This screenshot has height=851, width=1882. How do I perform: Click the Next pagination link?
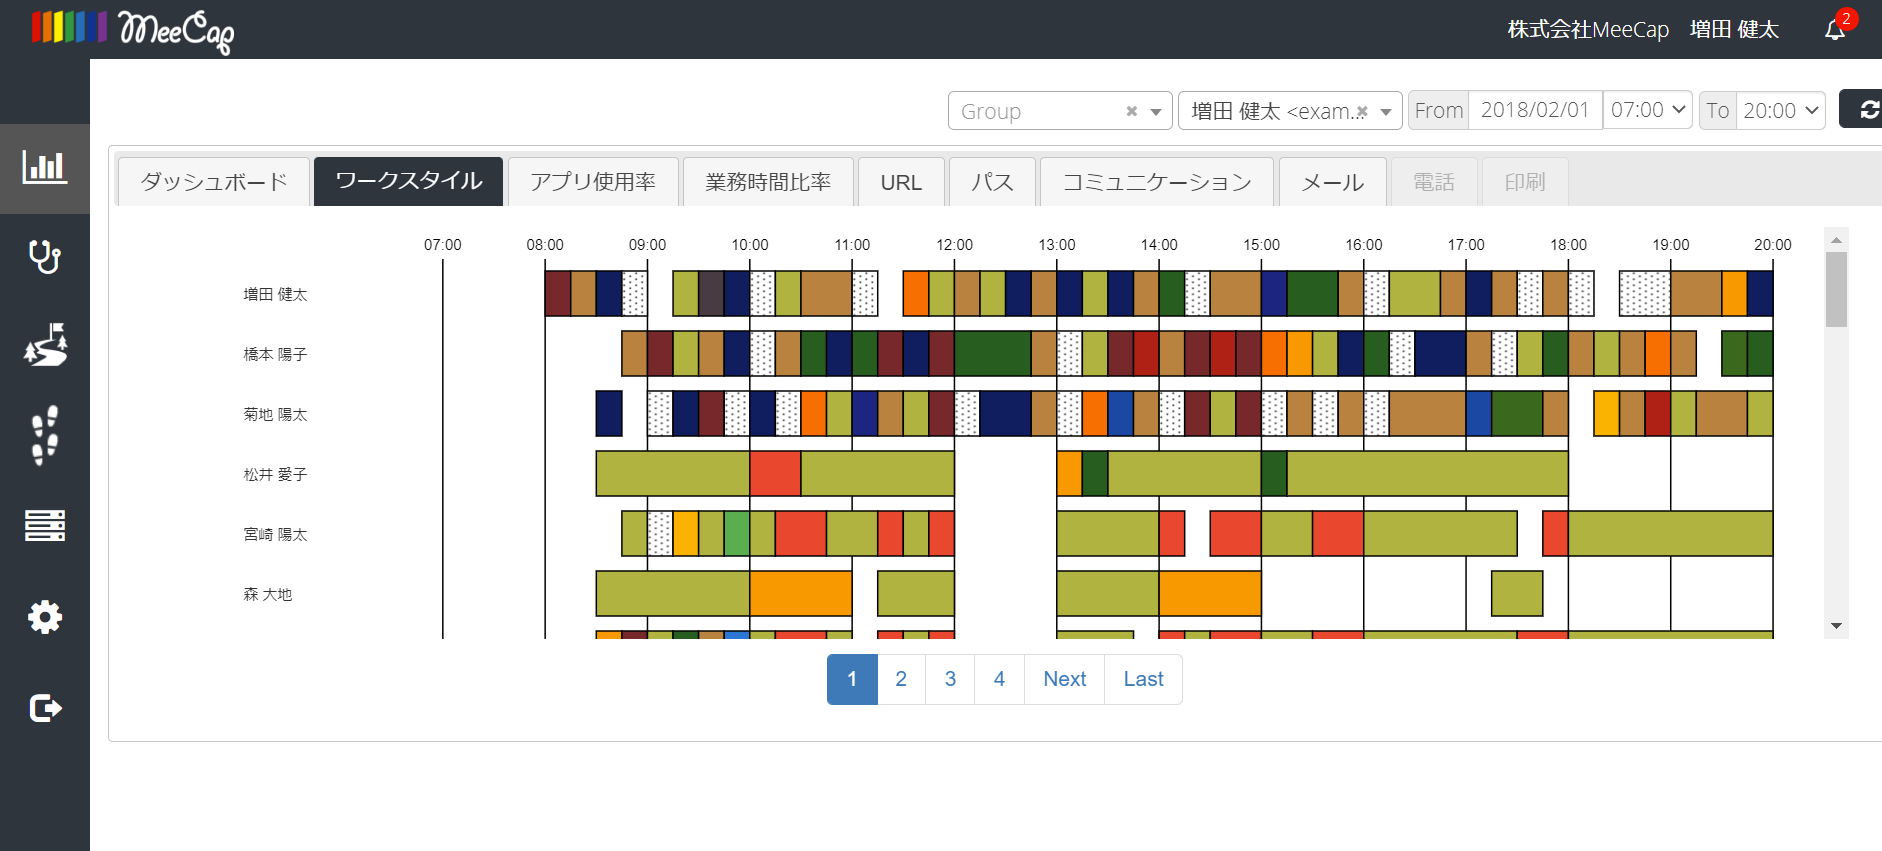tap(1064, 679)
